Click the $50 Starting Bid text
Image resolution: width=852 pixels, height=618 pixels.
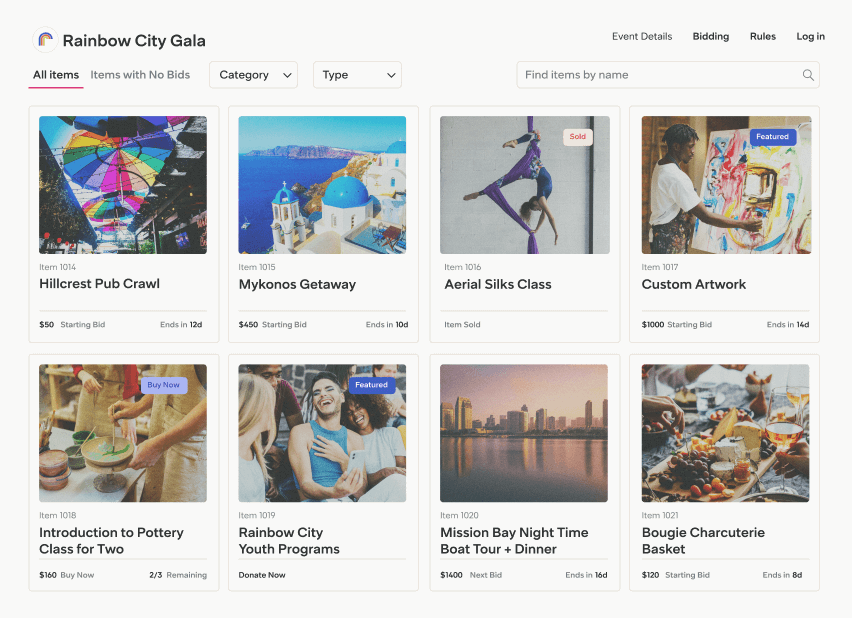coord(72,324)
